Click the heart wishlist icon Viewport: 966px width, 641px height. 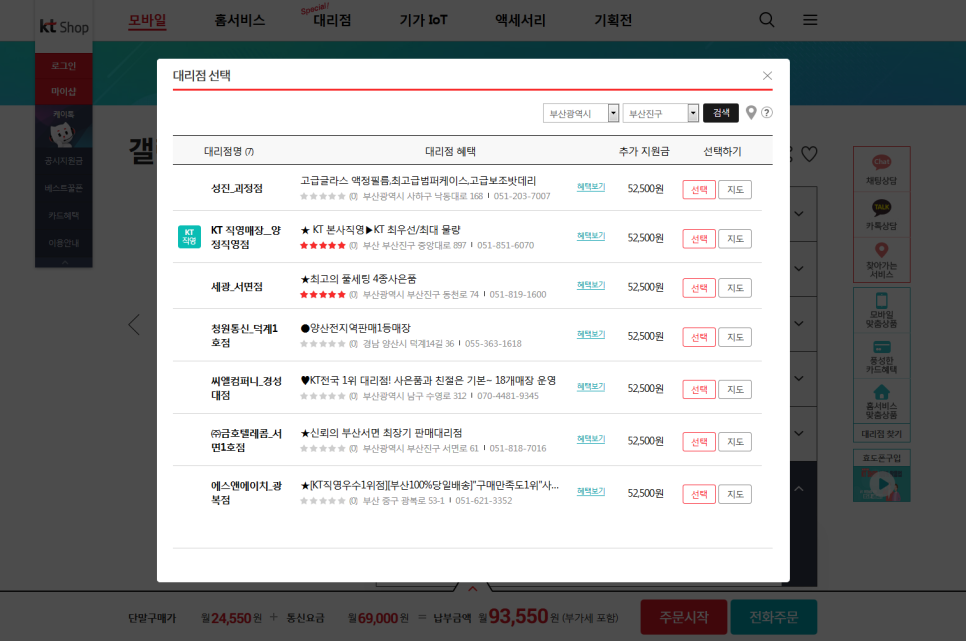click(809, 154)
